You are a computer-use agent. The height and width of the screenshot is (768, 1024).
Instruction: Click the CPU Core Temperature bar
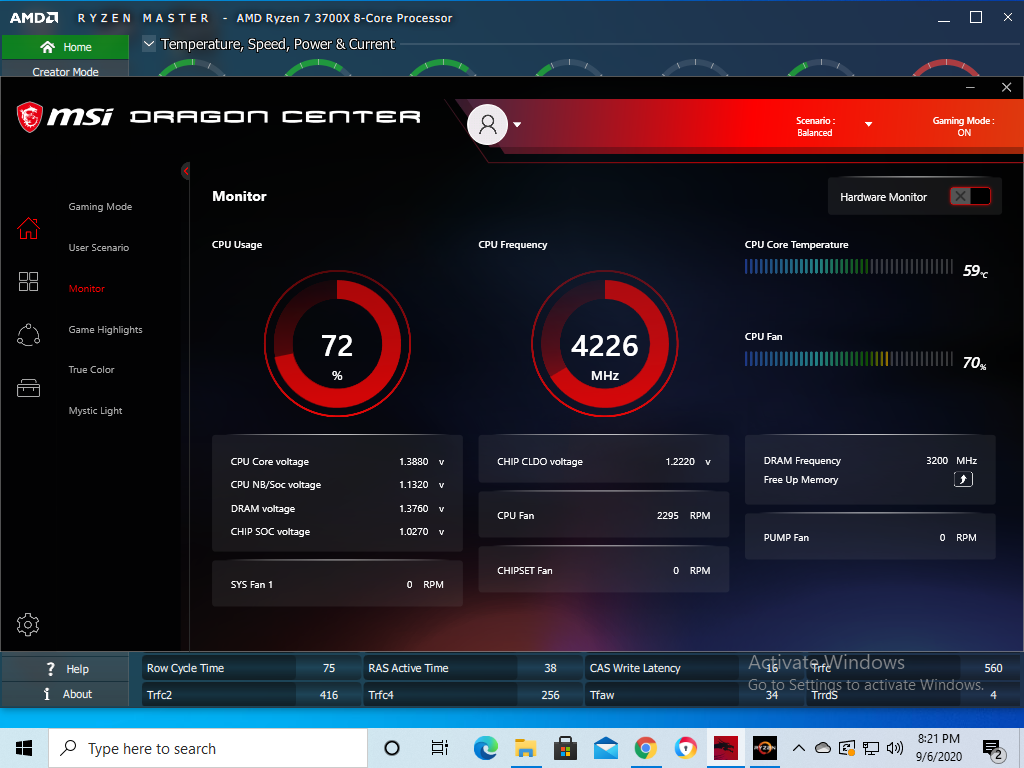(x=848, y=266)
